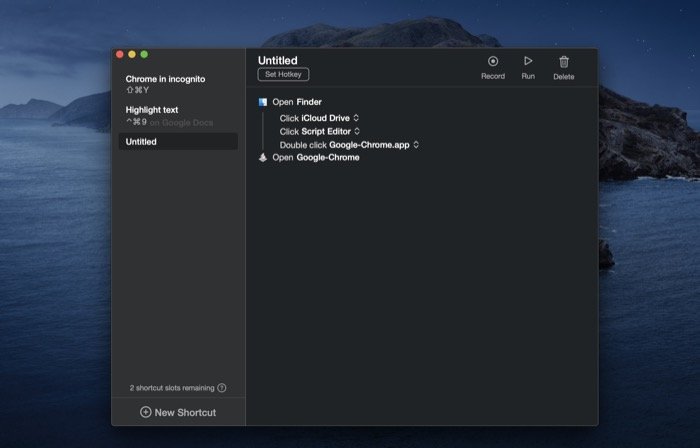The image size is (700, 448).
Task: Click the Untitled title heading
Action: point(278,60)
